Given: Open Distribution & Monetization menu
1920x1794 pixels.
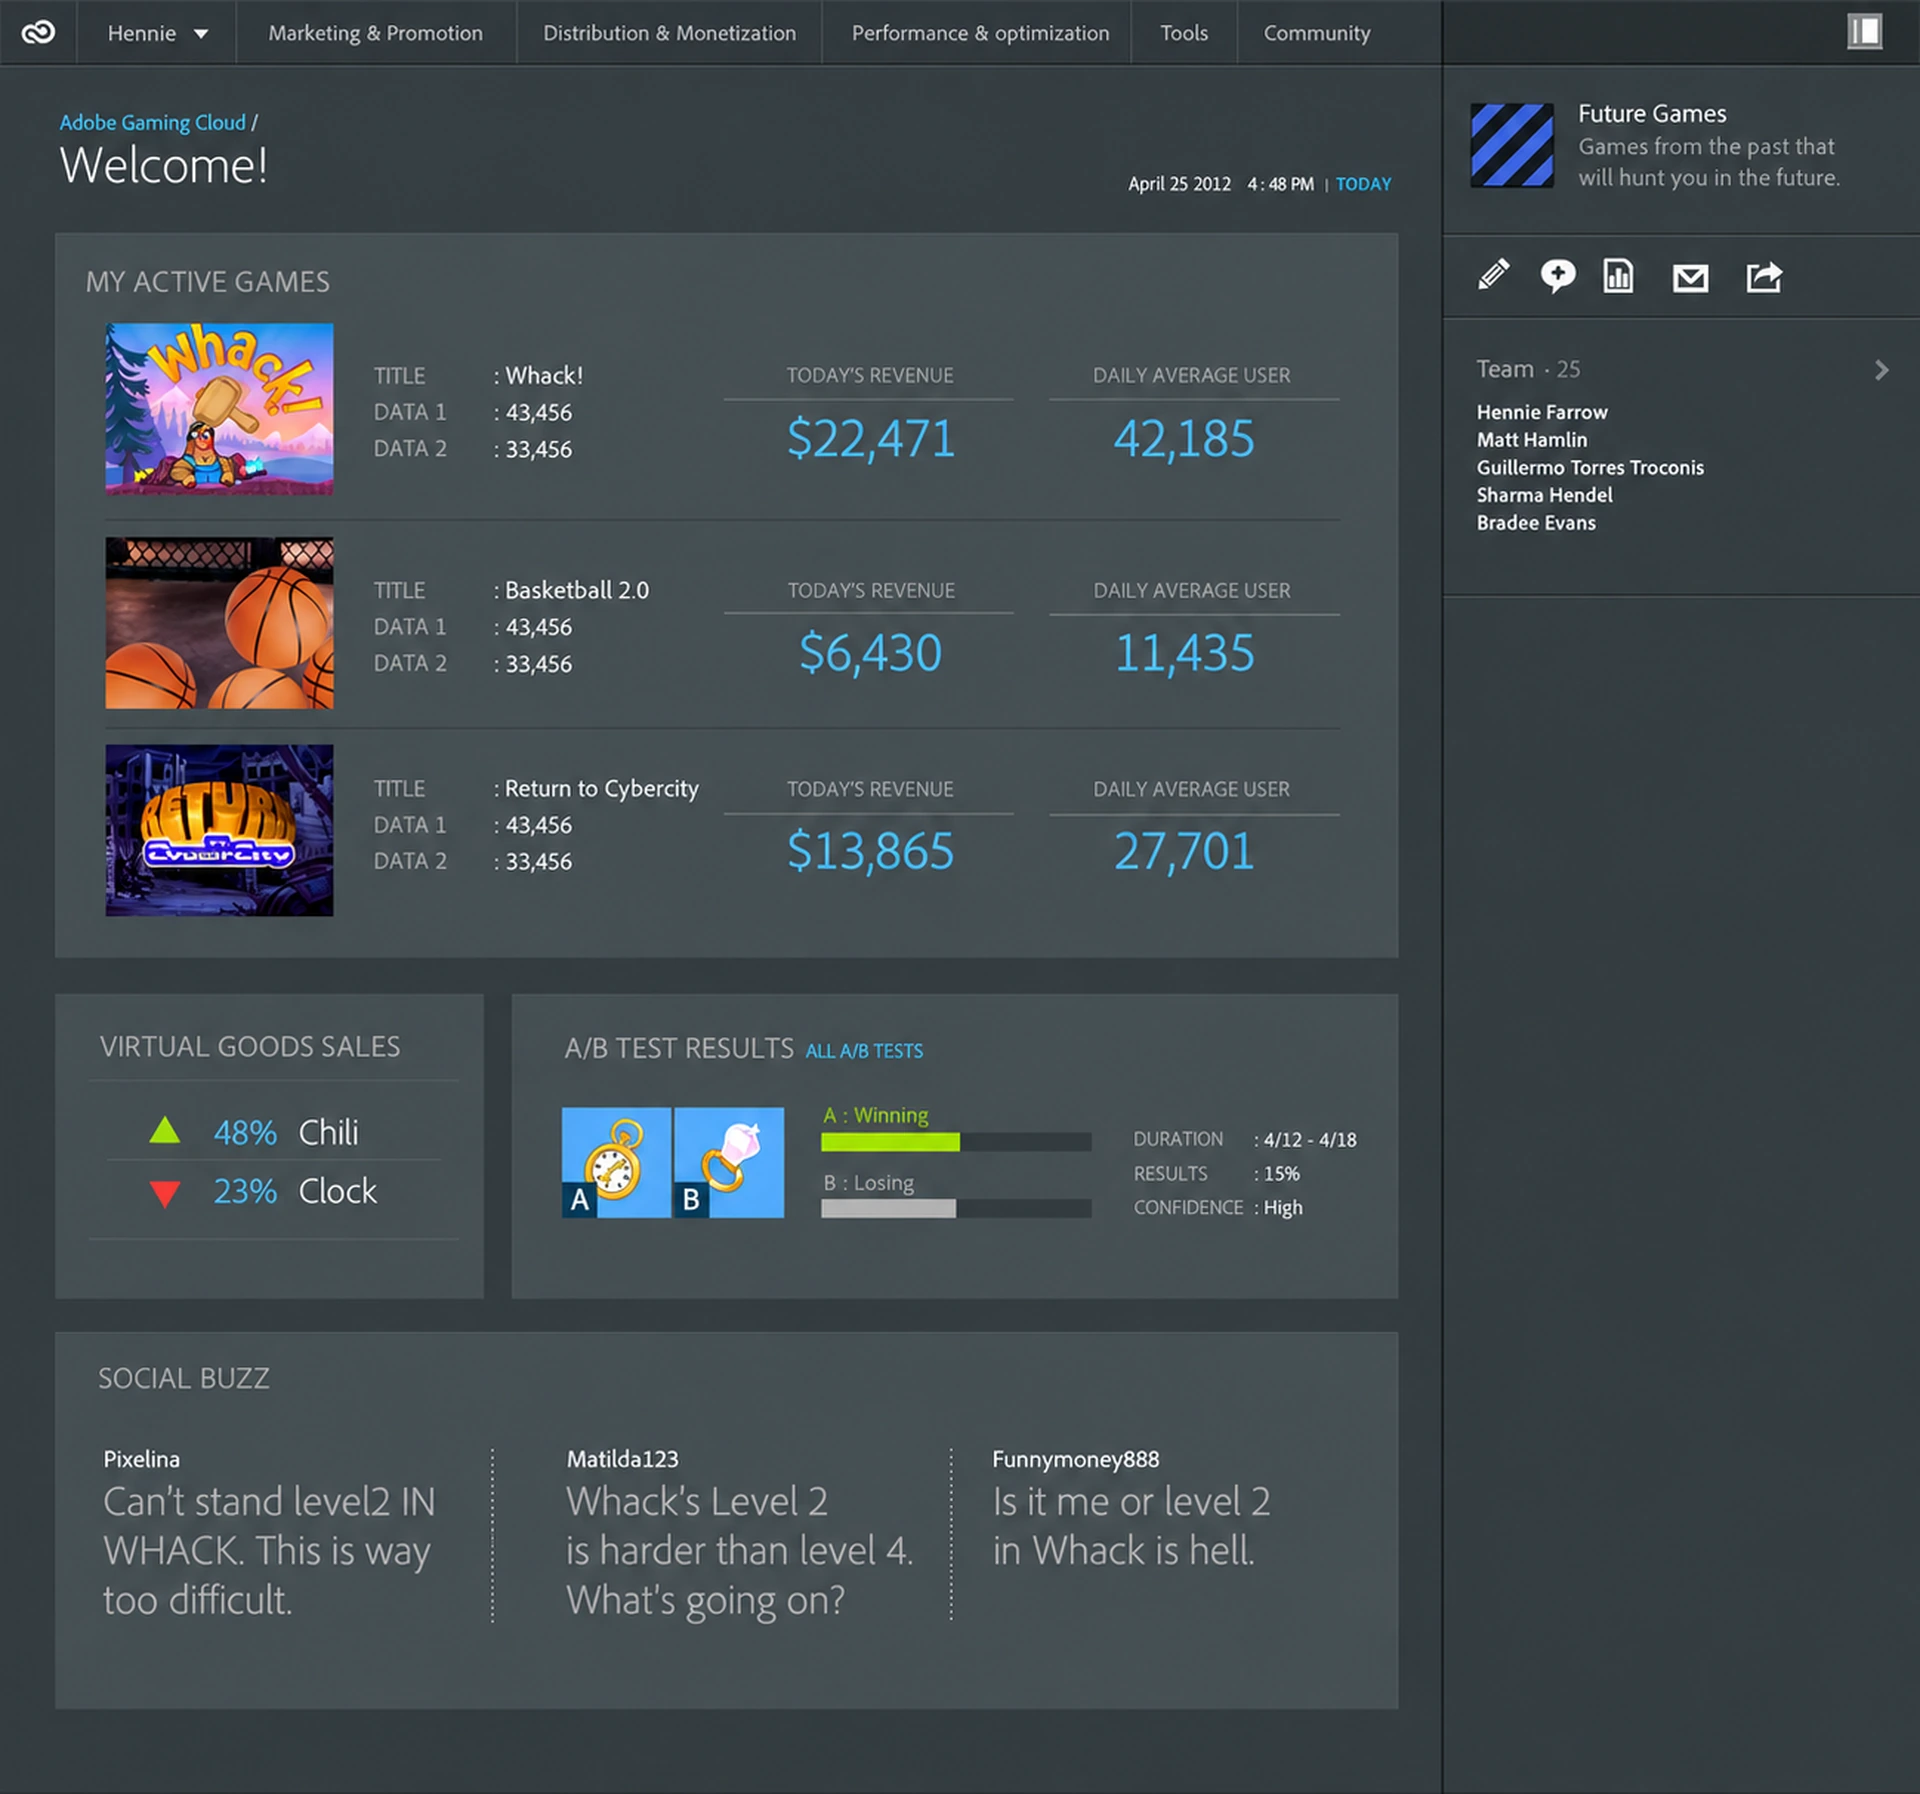Looking at the screenshot, I should tap(669, 33).
